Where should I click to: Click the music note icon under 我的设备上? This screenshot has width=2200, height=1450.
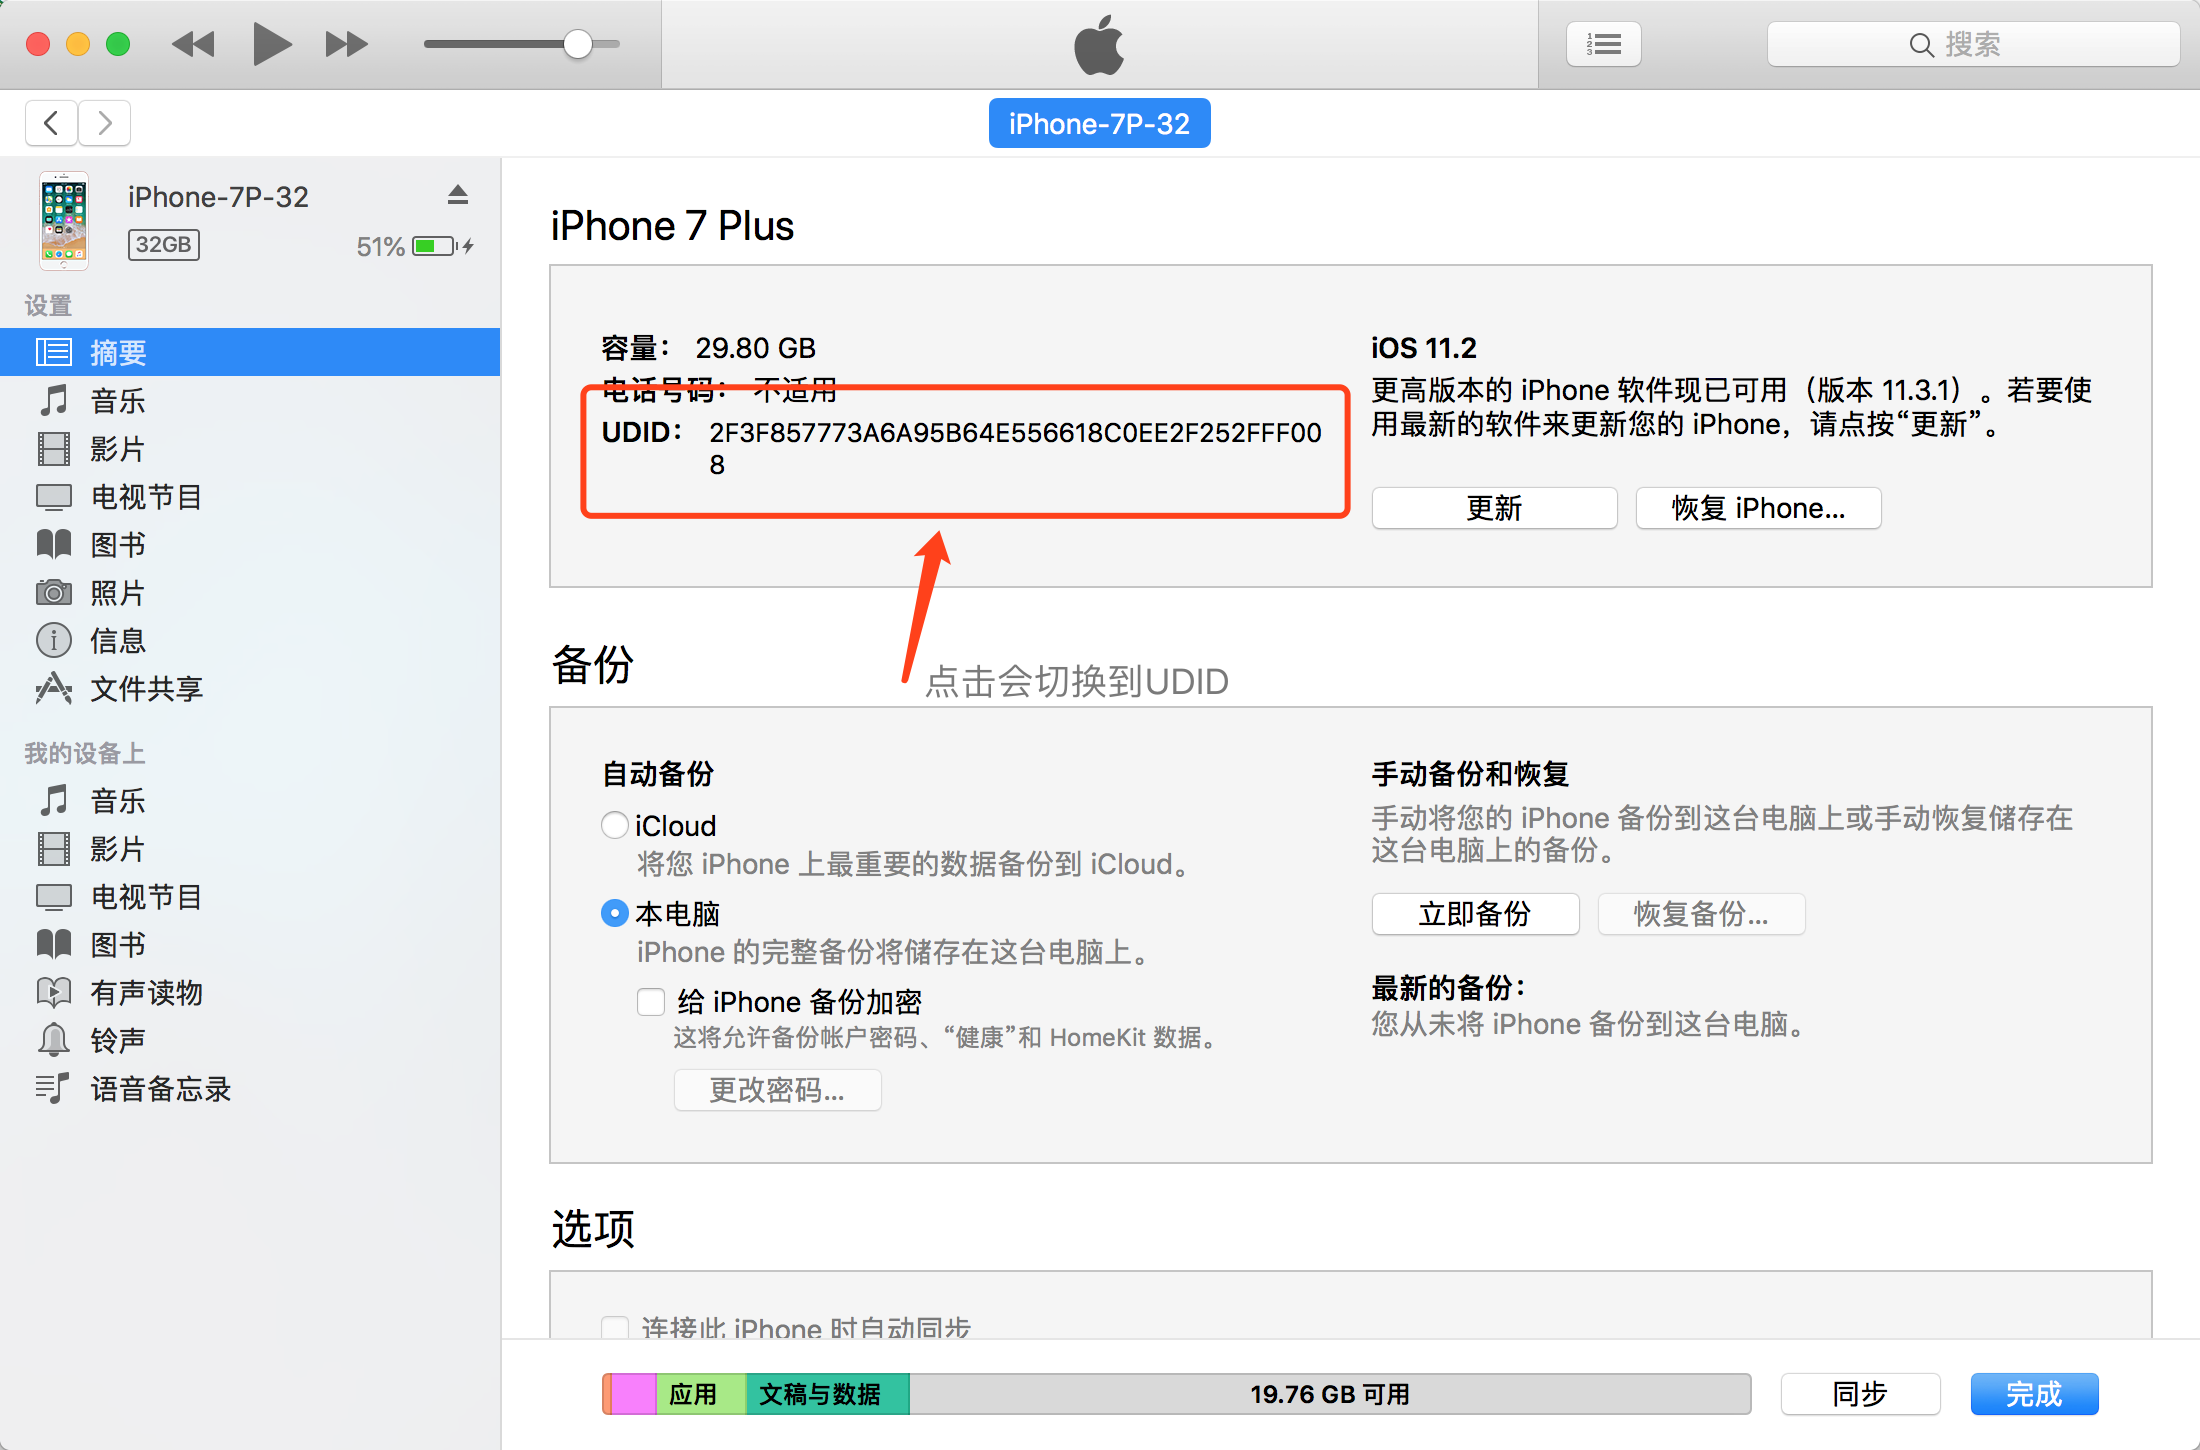point(54,800)
